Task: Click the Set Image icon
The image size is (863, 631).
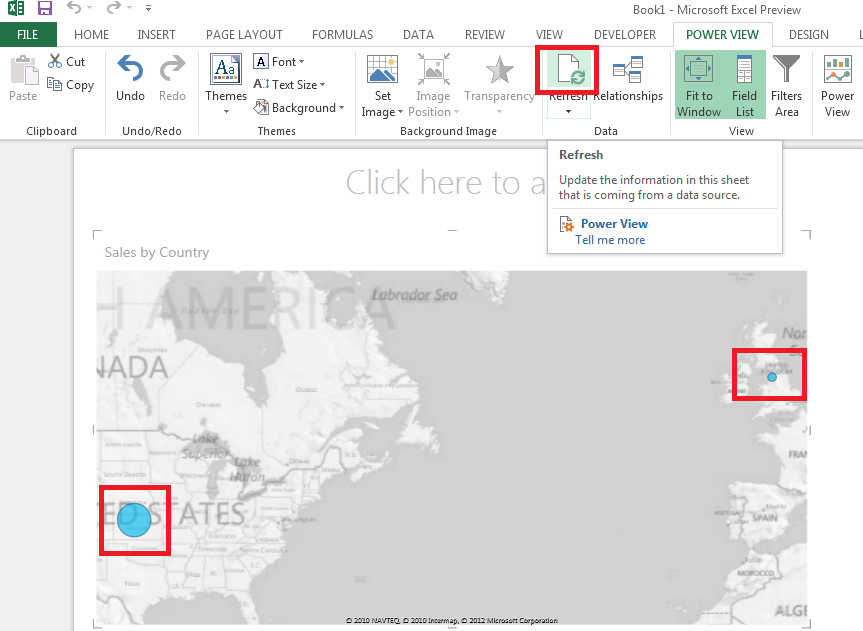Action: coord(382,69)
